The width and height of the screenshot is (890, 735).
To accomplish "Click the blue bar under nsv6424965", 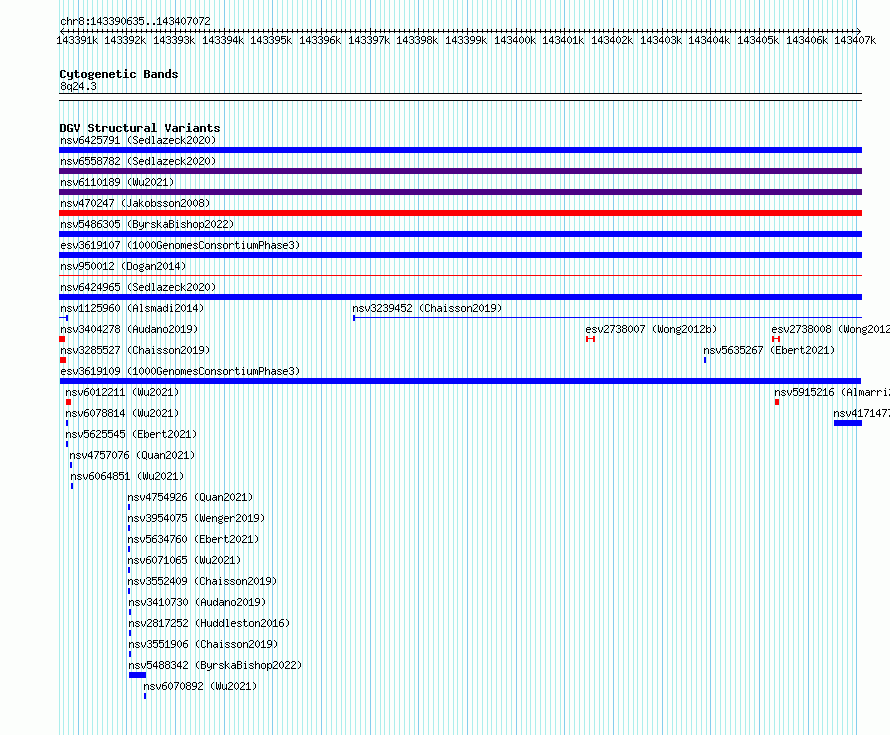I will coord(460,297).
